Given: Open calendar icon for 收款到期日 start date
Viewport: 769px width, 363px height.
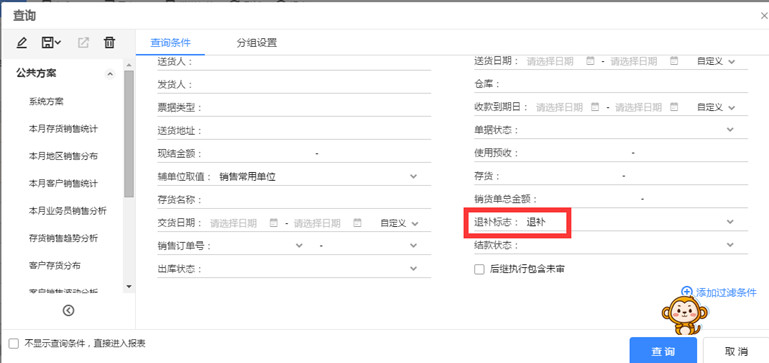Looking at the screenshot, I should (595, 106).
